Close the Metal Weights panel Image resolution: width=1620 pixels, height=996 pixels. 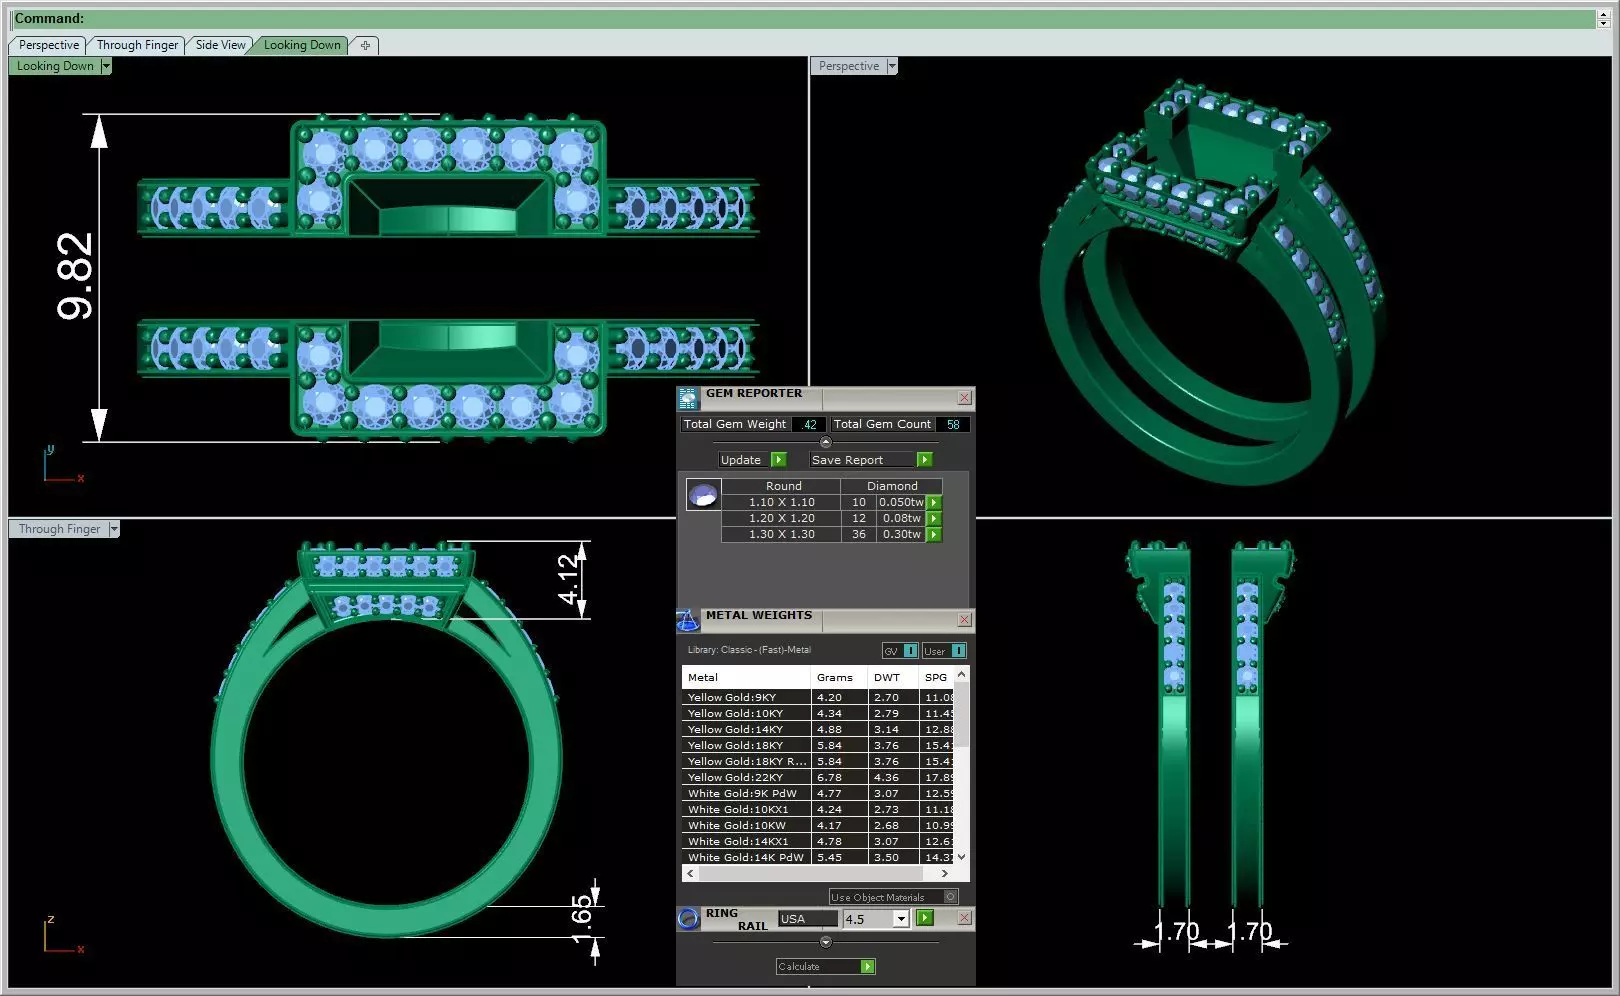964,620
